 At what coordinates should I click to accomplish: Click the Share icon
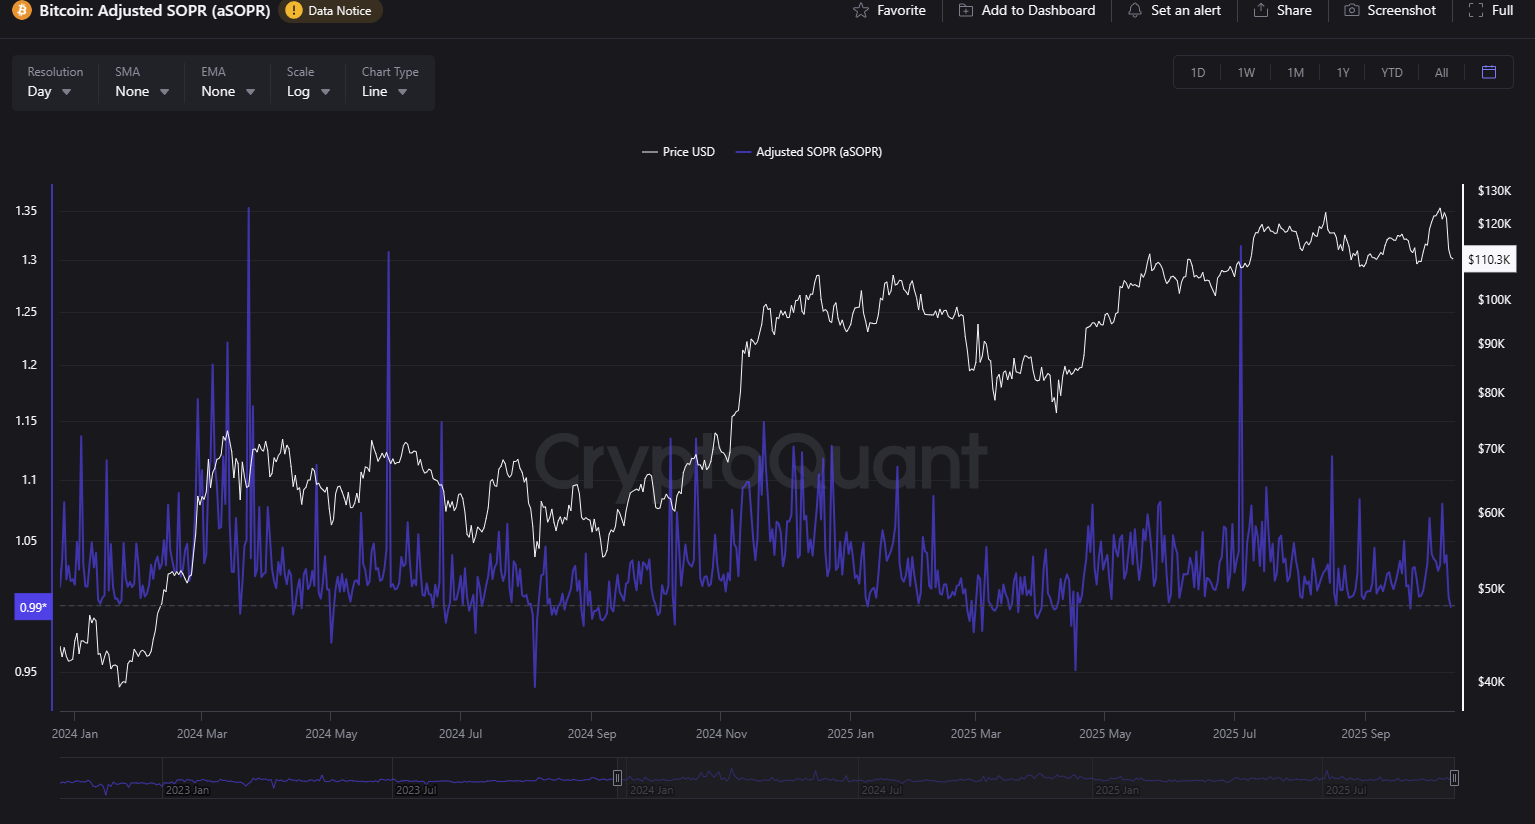tap(1261, 10)
